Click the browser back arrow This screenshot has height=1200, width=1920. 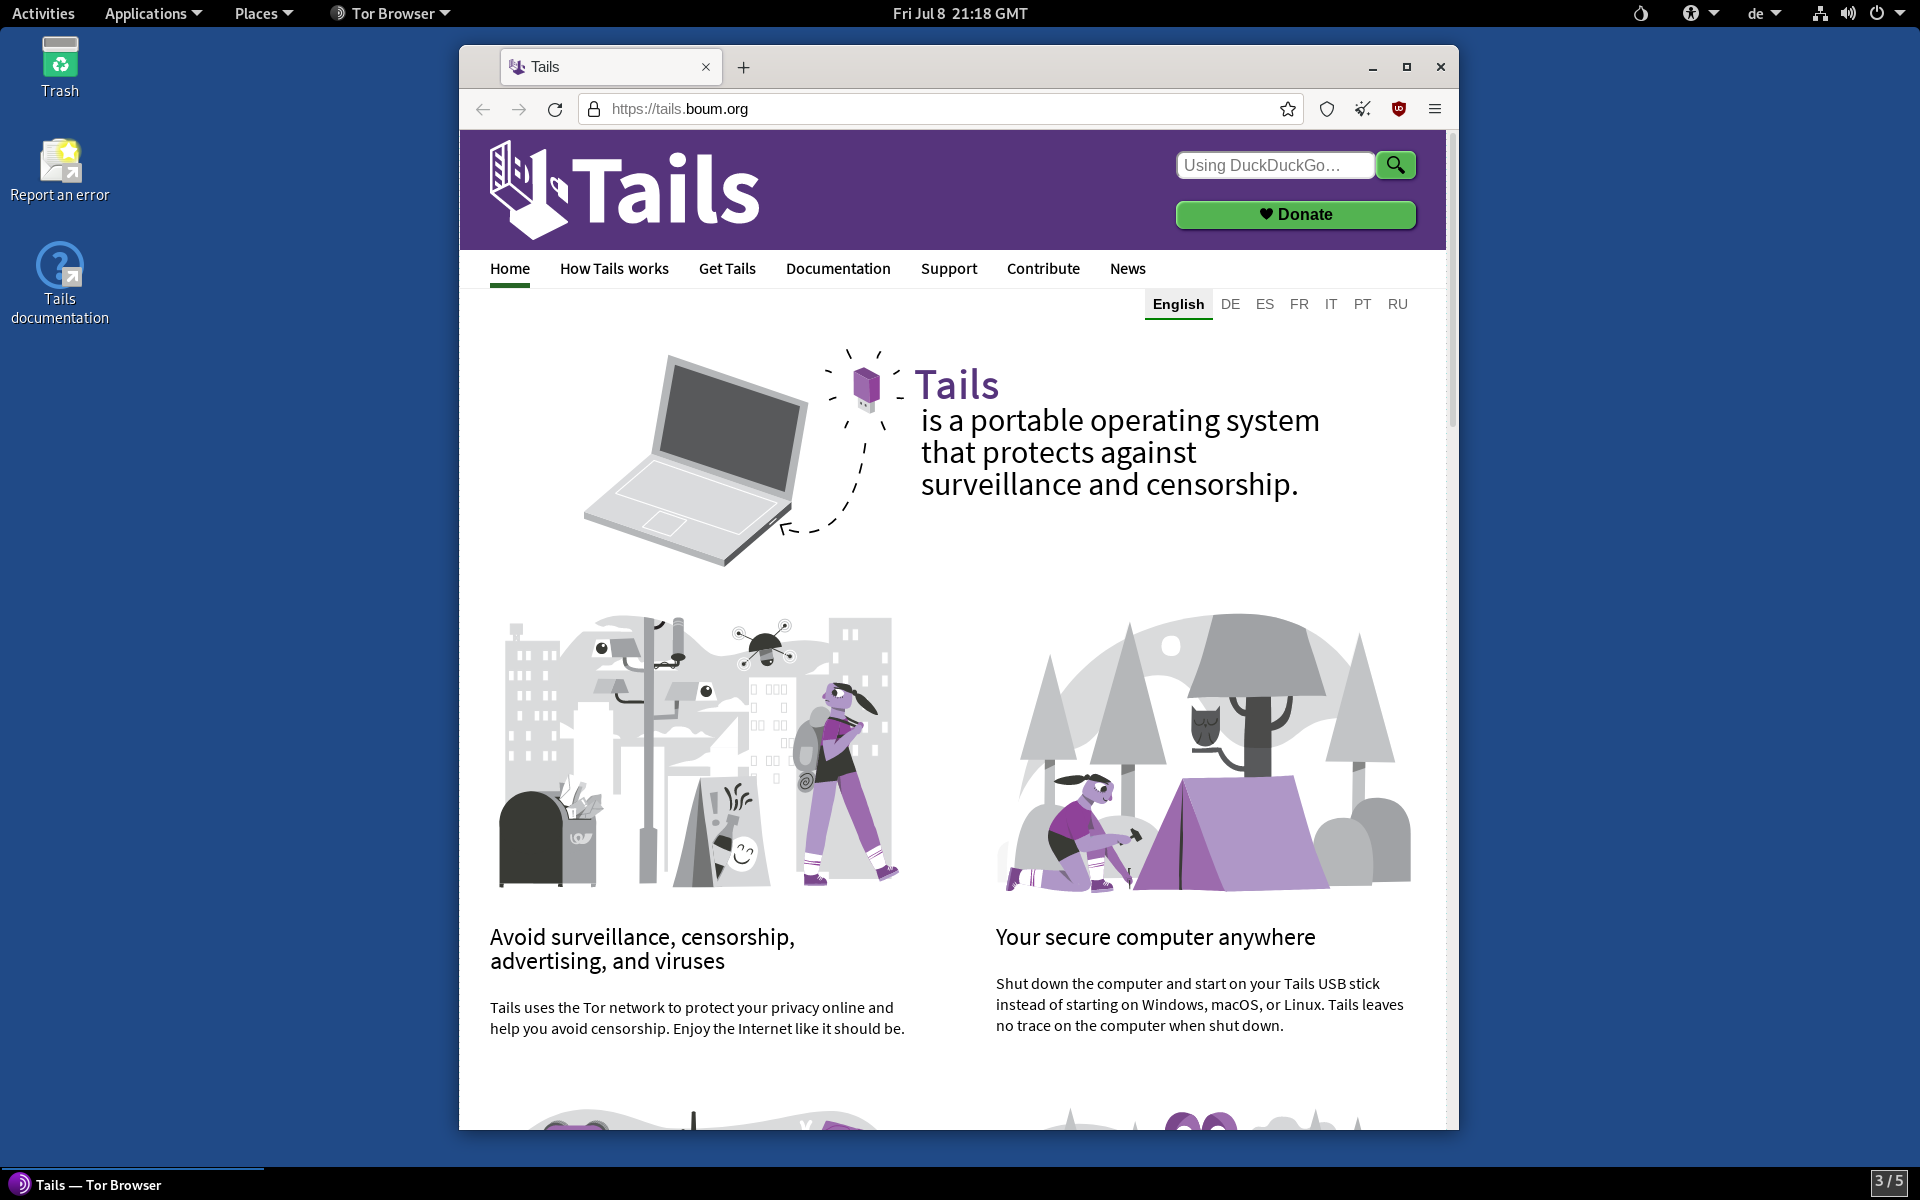[x=483, y=109]
